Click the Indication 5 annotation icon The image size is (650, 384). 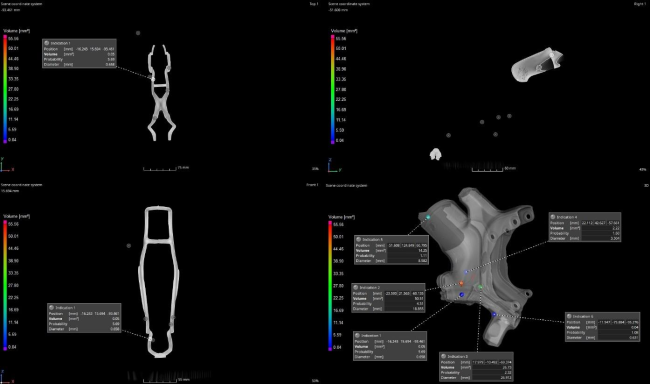coord(359,239)
